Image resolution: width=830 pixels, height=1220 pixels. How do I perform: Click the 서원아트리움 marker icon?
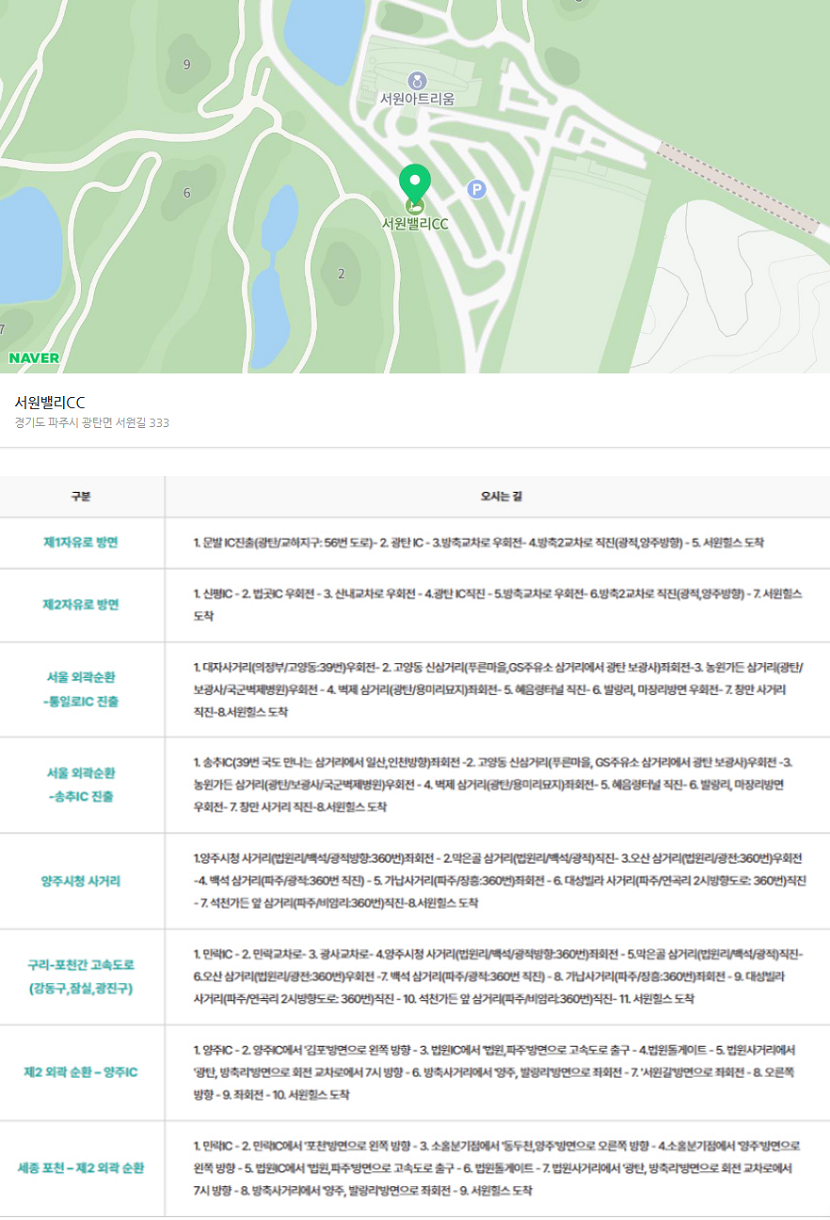point(416,80)
